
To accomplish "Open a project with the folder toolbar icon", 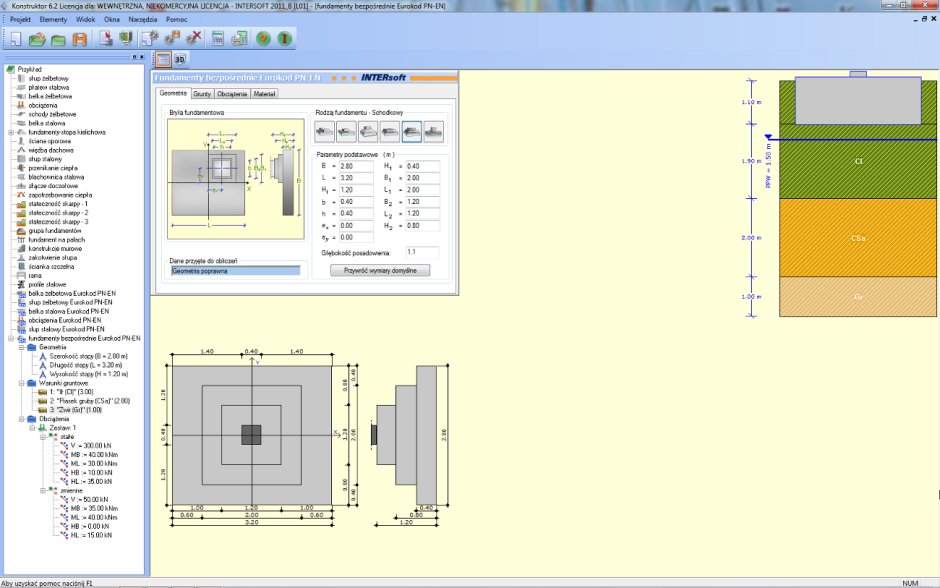I will pos(36,40).
